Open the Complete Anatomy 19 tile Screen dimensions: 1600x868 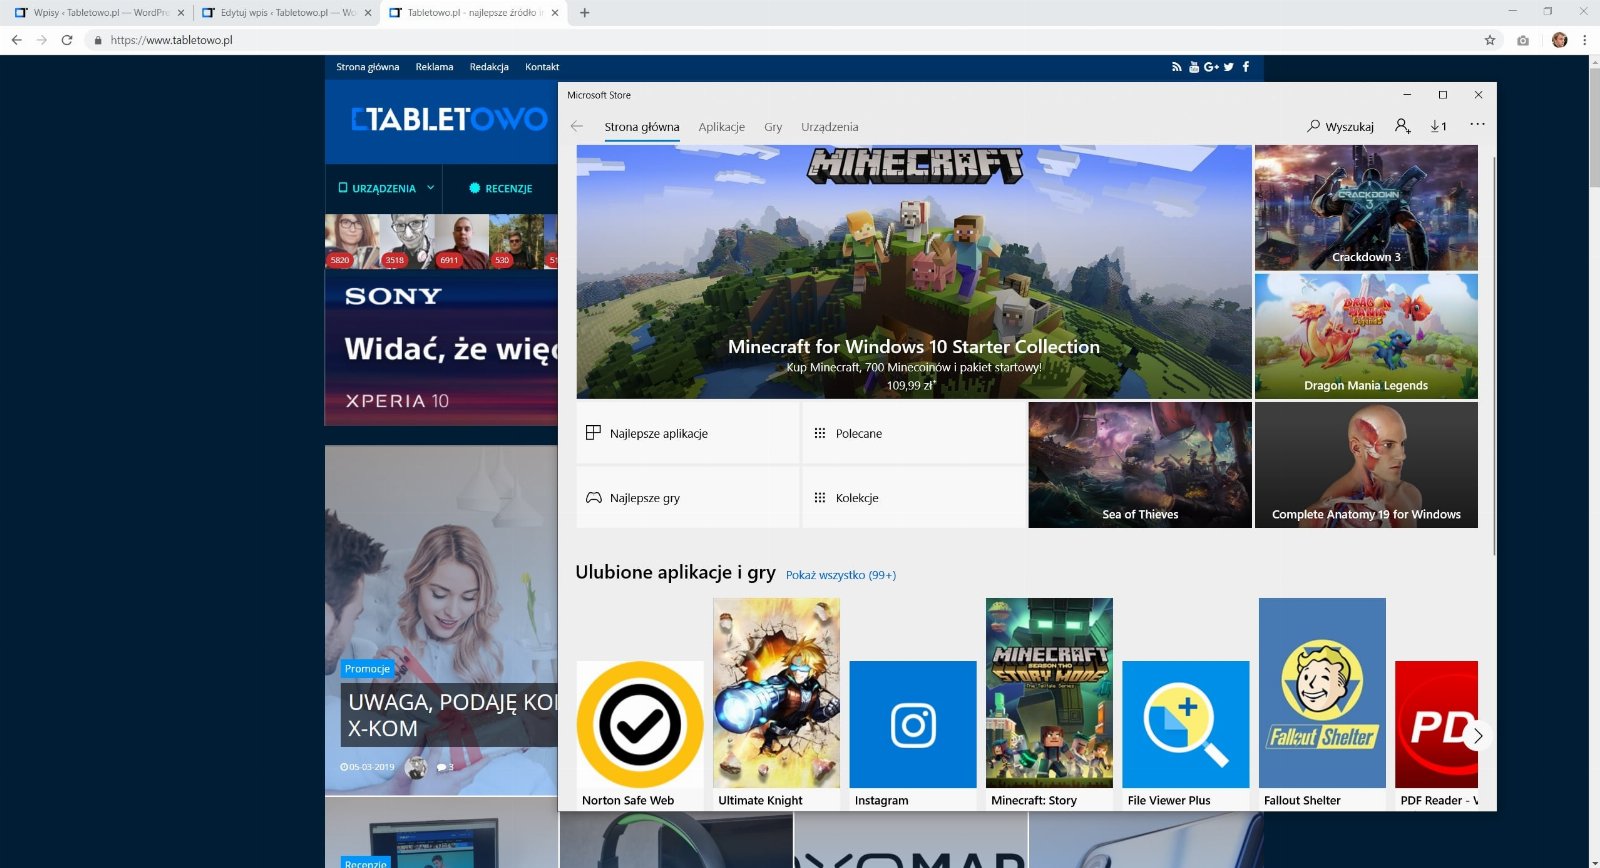pyautogui.click(x=1366, y=465)
